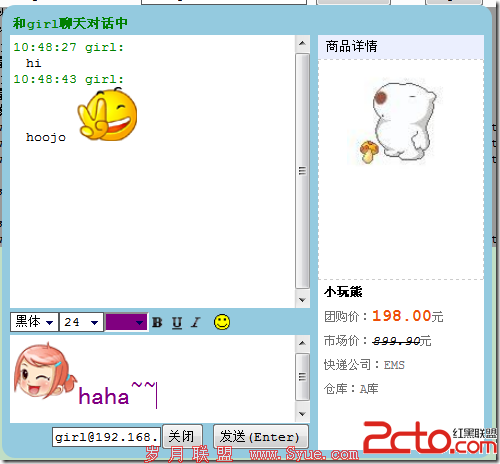Toggle italic text formatting
Viewport: 500px width, 464px height.
click(x=196, y=322)
